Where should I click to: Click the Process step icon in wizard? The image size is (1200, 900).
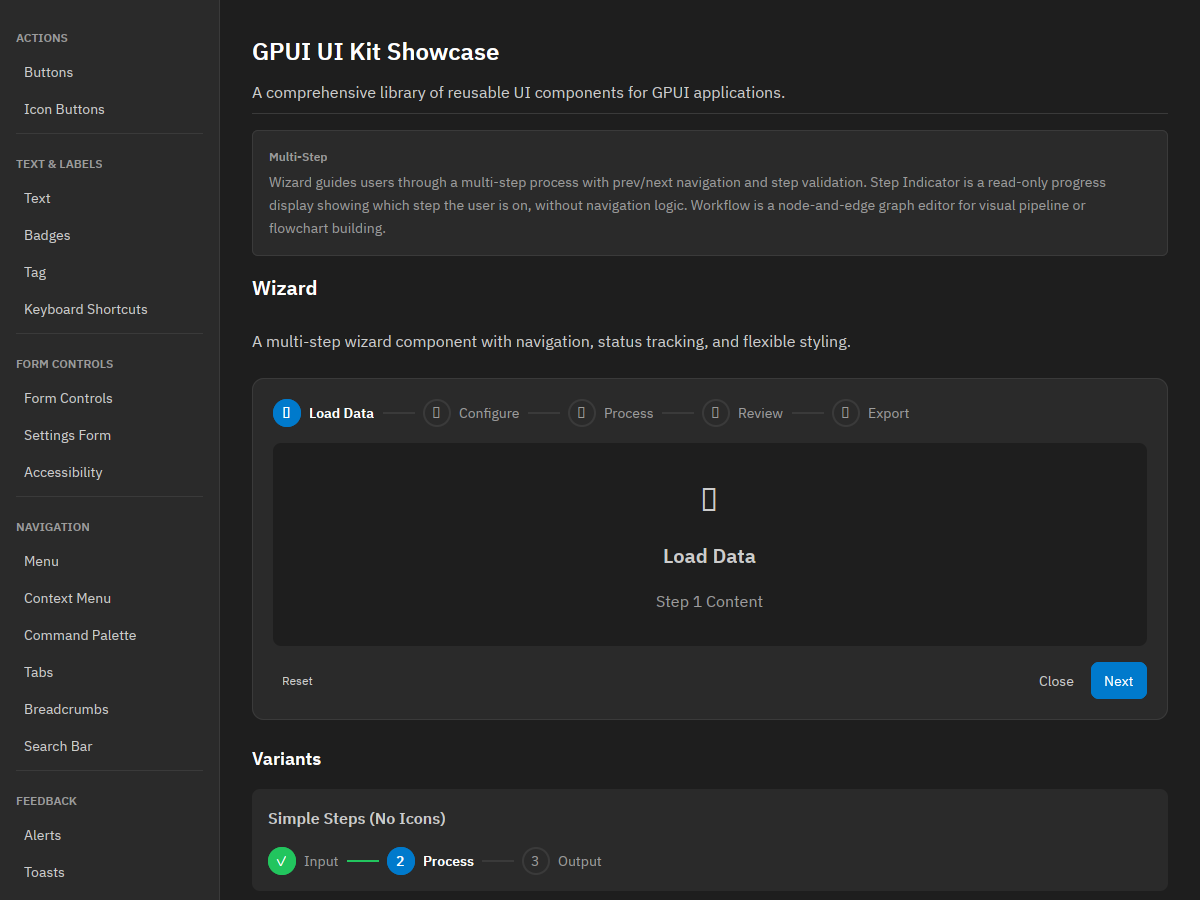pyautogui.click(x=582, y=413)
